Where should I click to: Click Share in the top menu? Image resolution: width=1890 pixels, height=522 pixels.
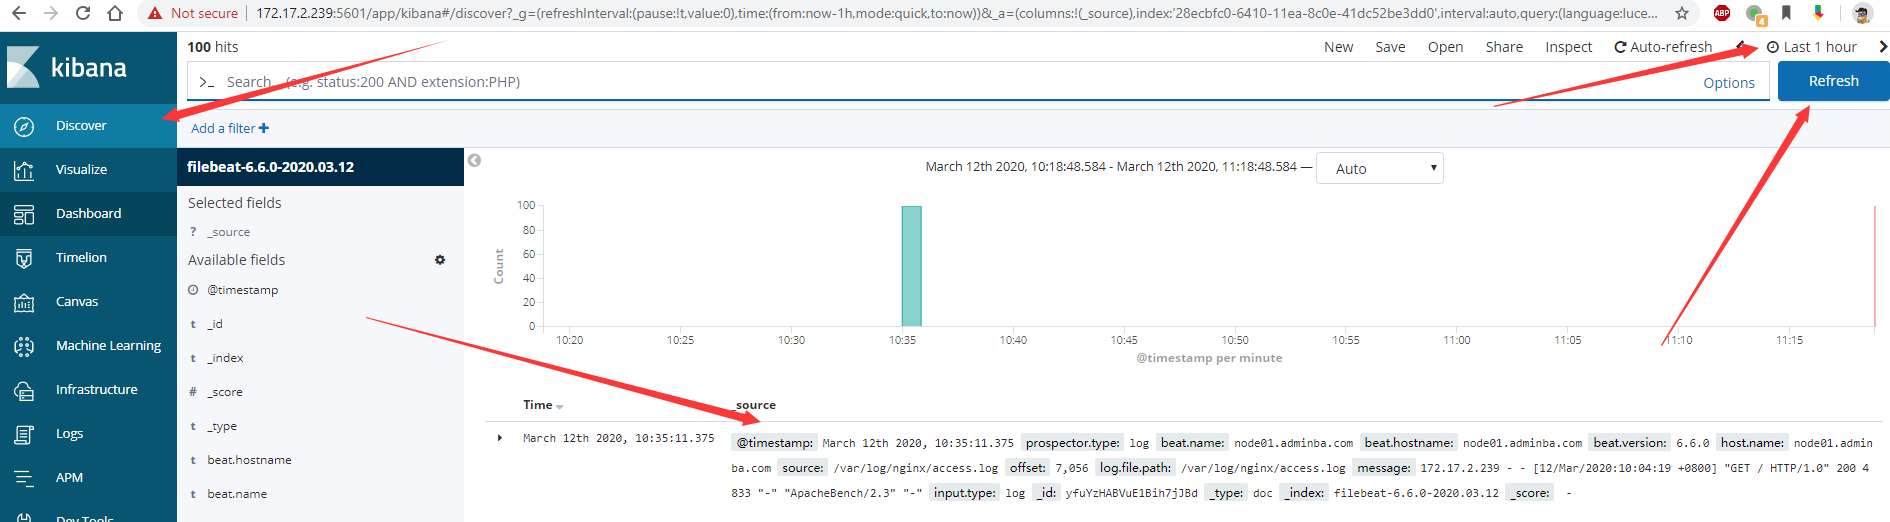coord(1504,47)
